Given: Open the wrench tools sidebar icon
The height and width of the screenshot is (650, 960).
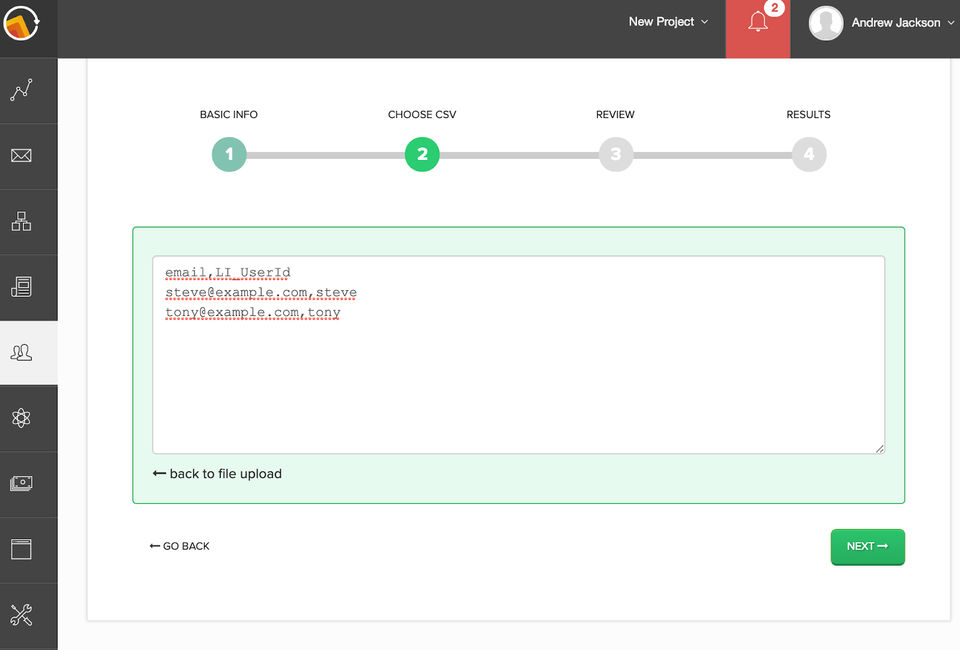Looking at the screenshot, I should tap(21, 615).
